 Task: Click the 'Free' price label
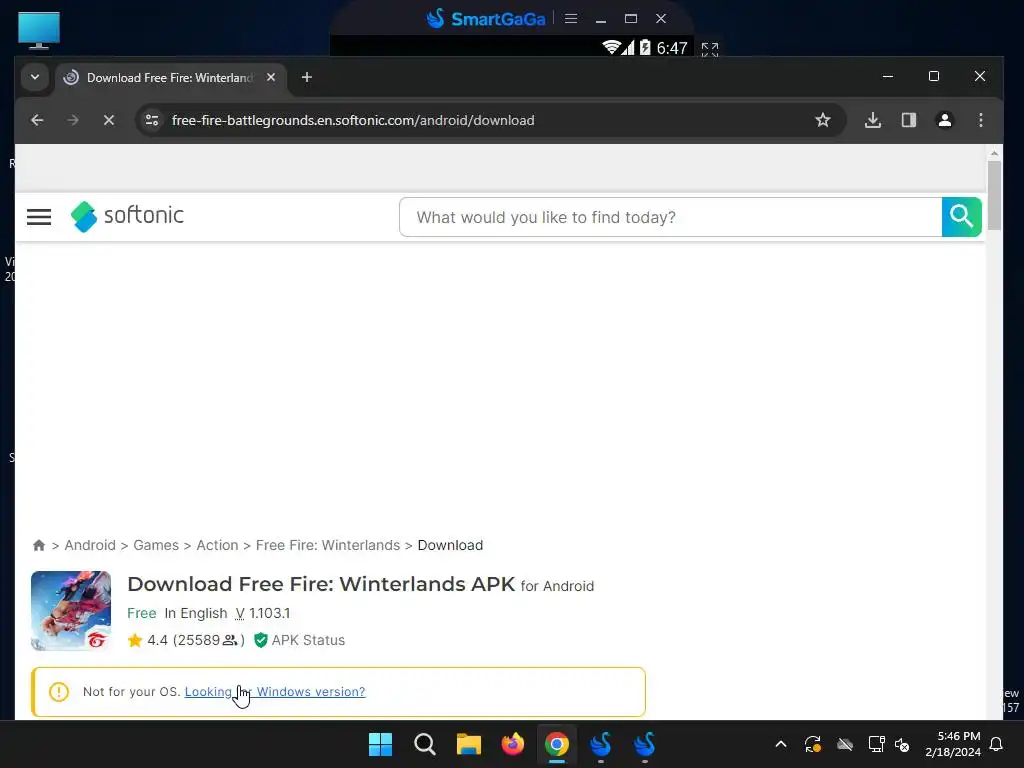click(x=142, y=613)
